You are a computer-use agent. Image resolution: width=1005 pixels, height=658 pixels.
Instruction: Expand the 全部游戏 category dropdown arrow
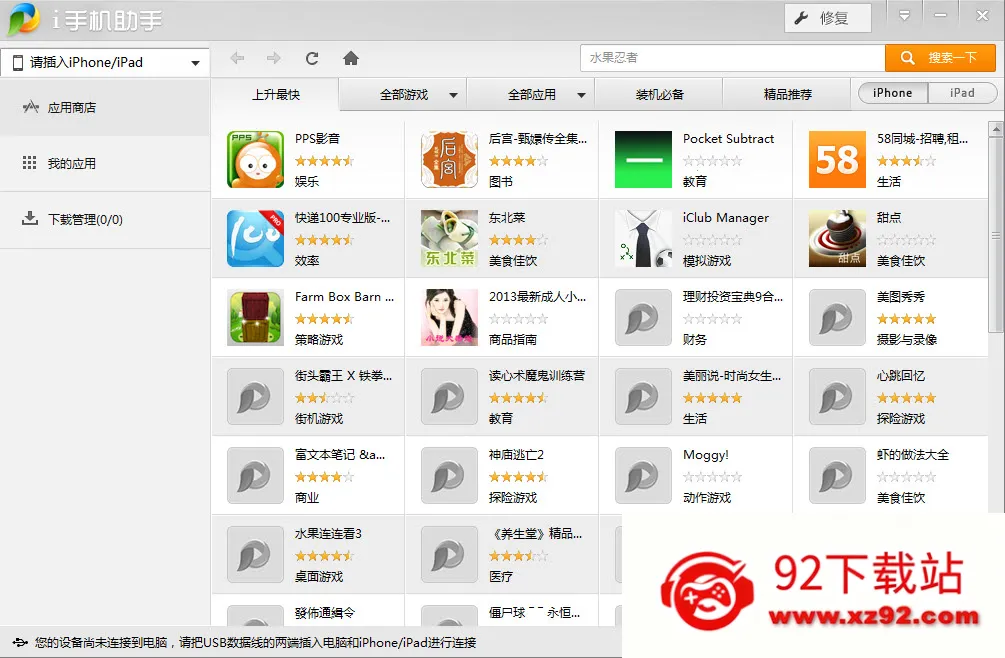(453, 95)
